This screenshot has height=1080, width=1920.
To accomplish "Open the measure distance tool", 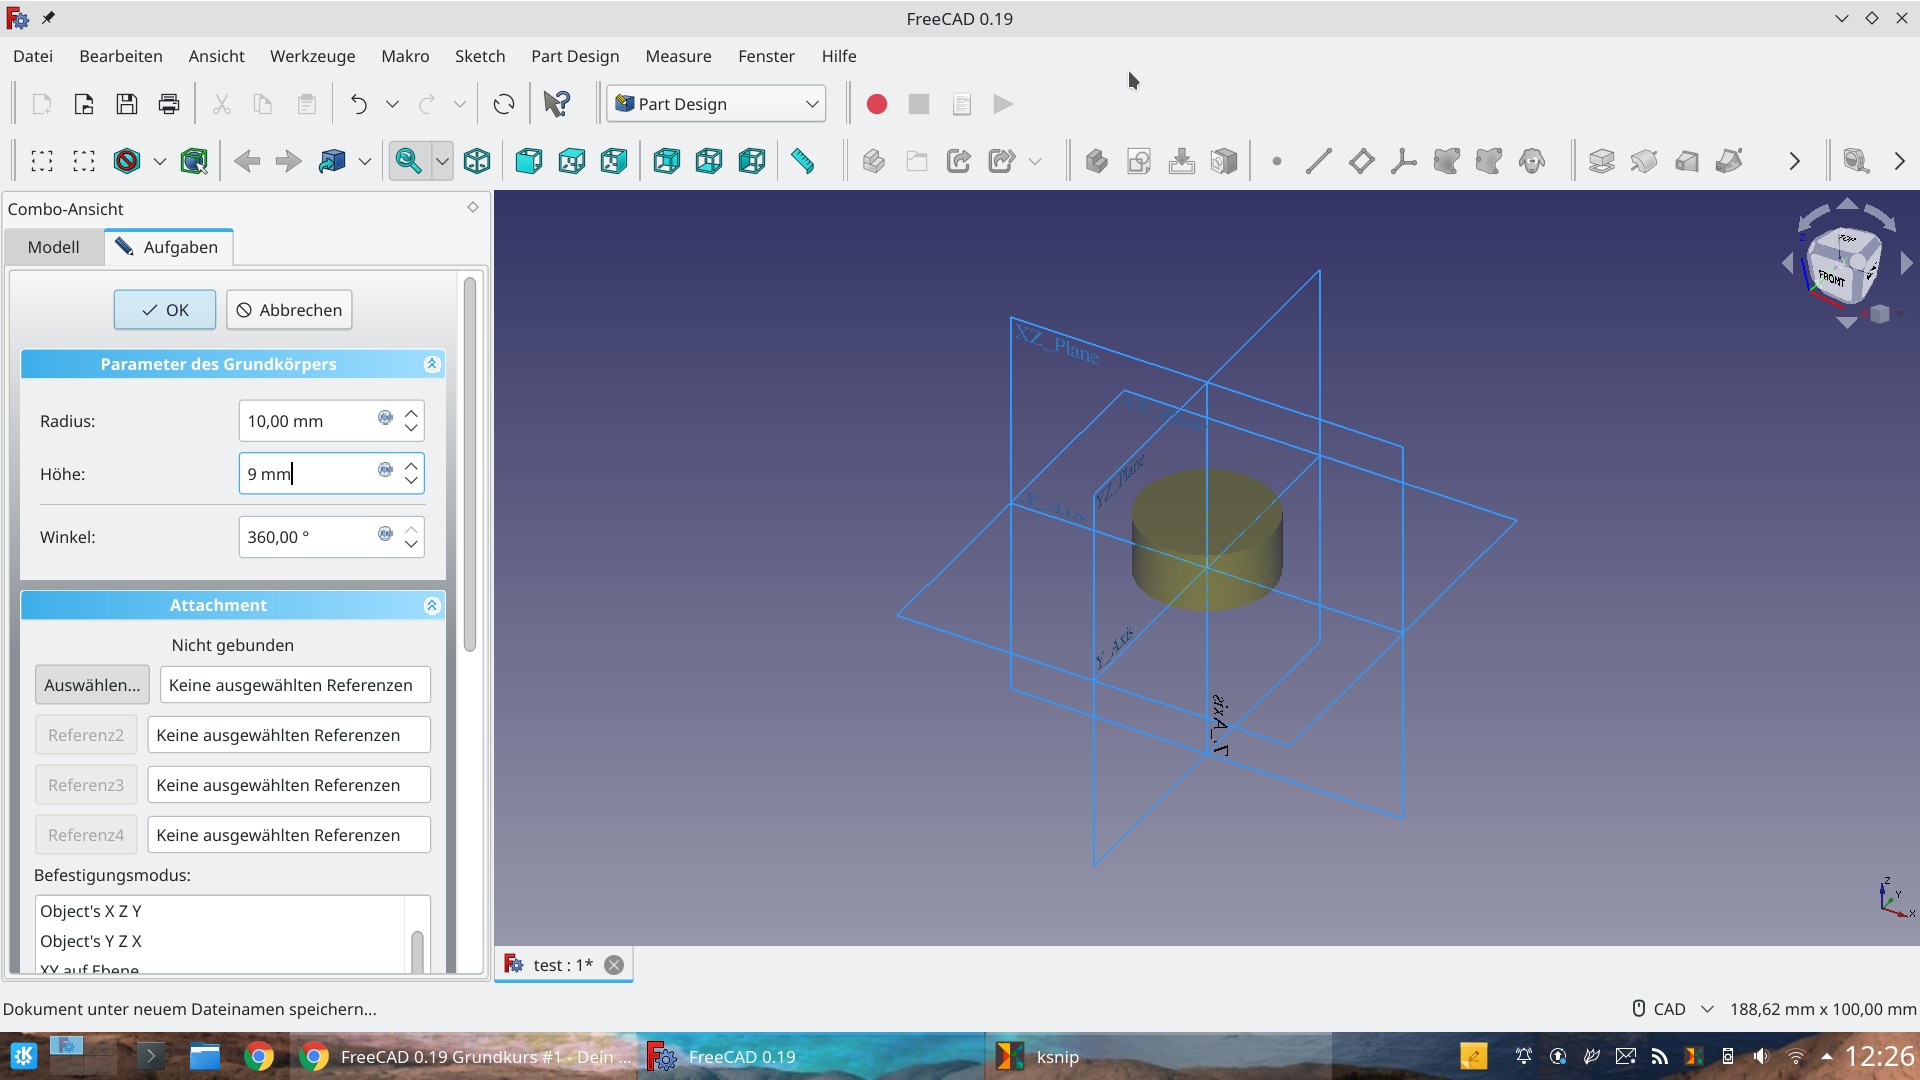I will point(804,161).
